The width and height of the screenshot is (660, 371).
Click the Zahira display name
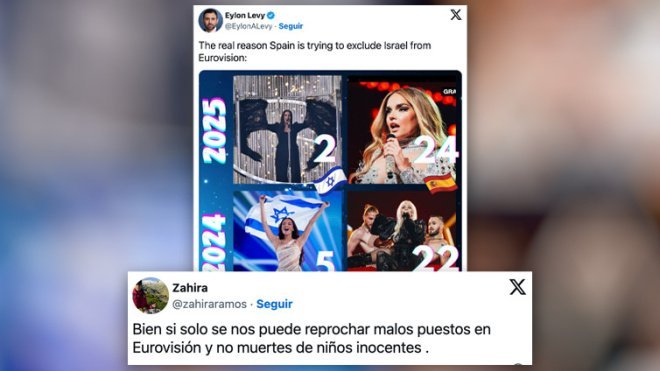(190, 288)
